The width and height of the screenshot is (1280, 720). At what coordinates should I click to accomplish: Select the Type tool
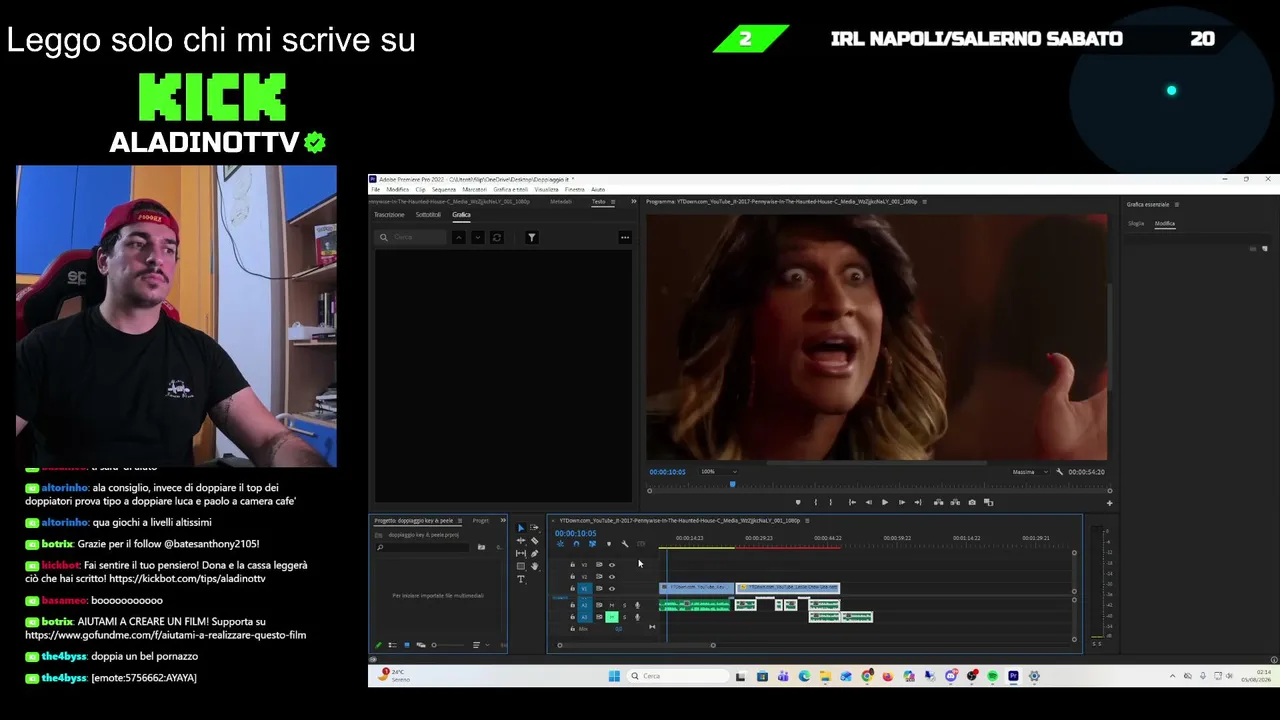(x=520, y=580)
